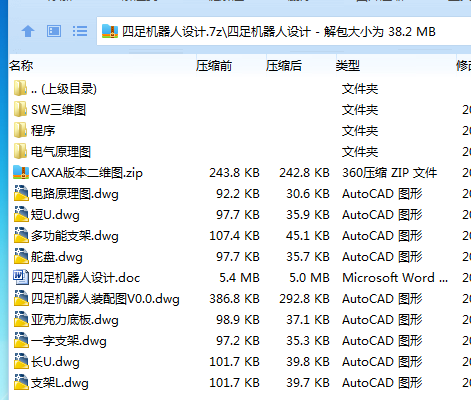Click the file name 多功能支架.dwg

click(75, 236)
